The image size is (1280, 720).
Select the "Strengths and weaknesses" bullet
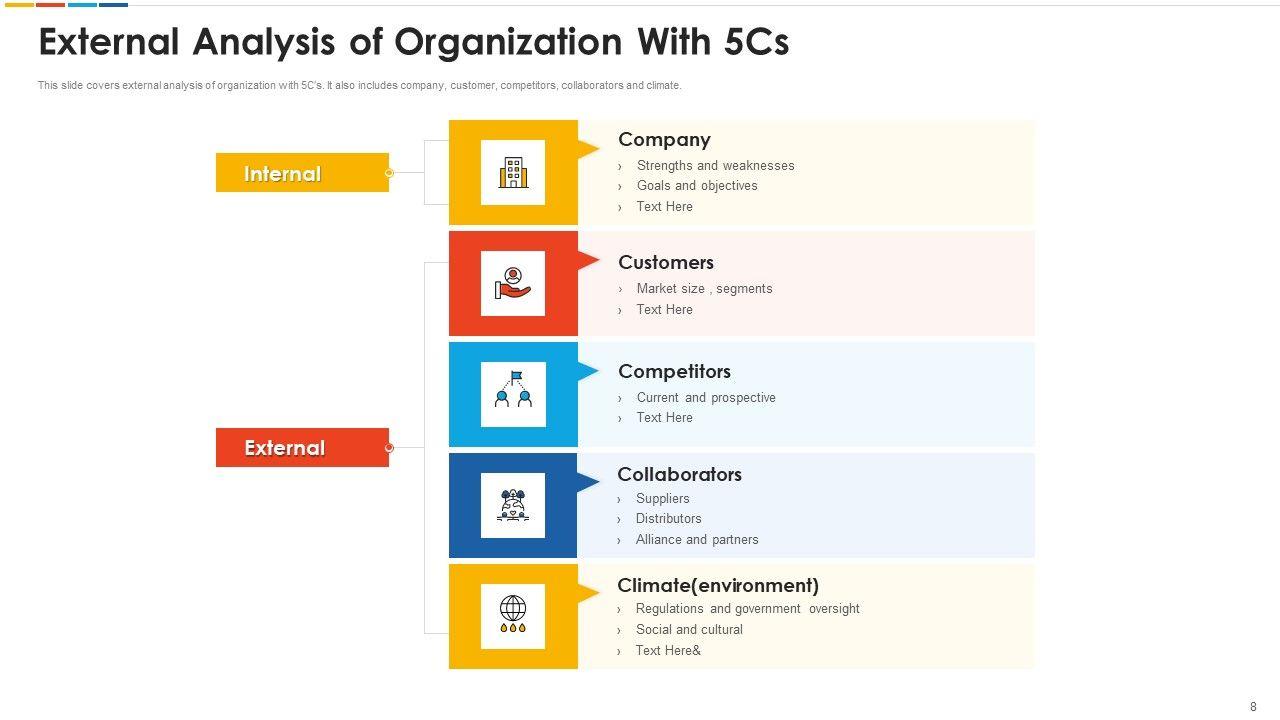(715, 166)
